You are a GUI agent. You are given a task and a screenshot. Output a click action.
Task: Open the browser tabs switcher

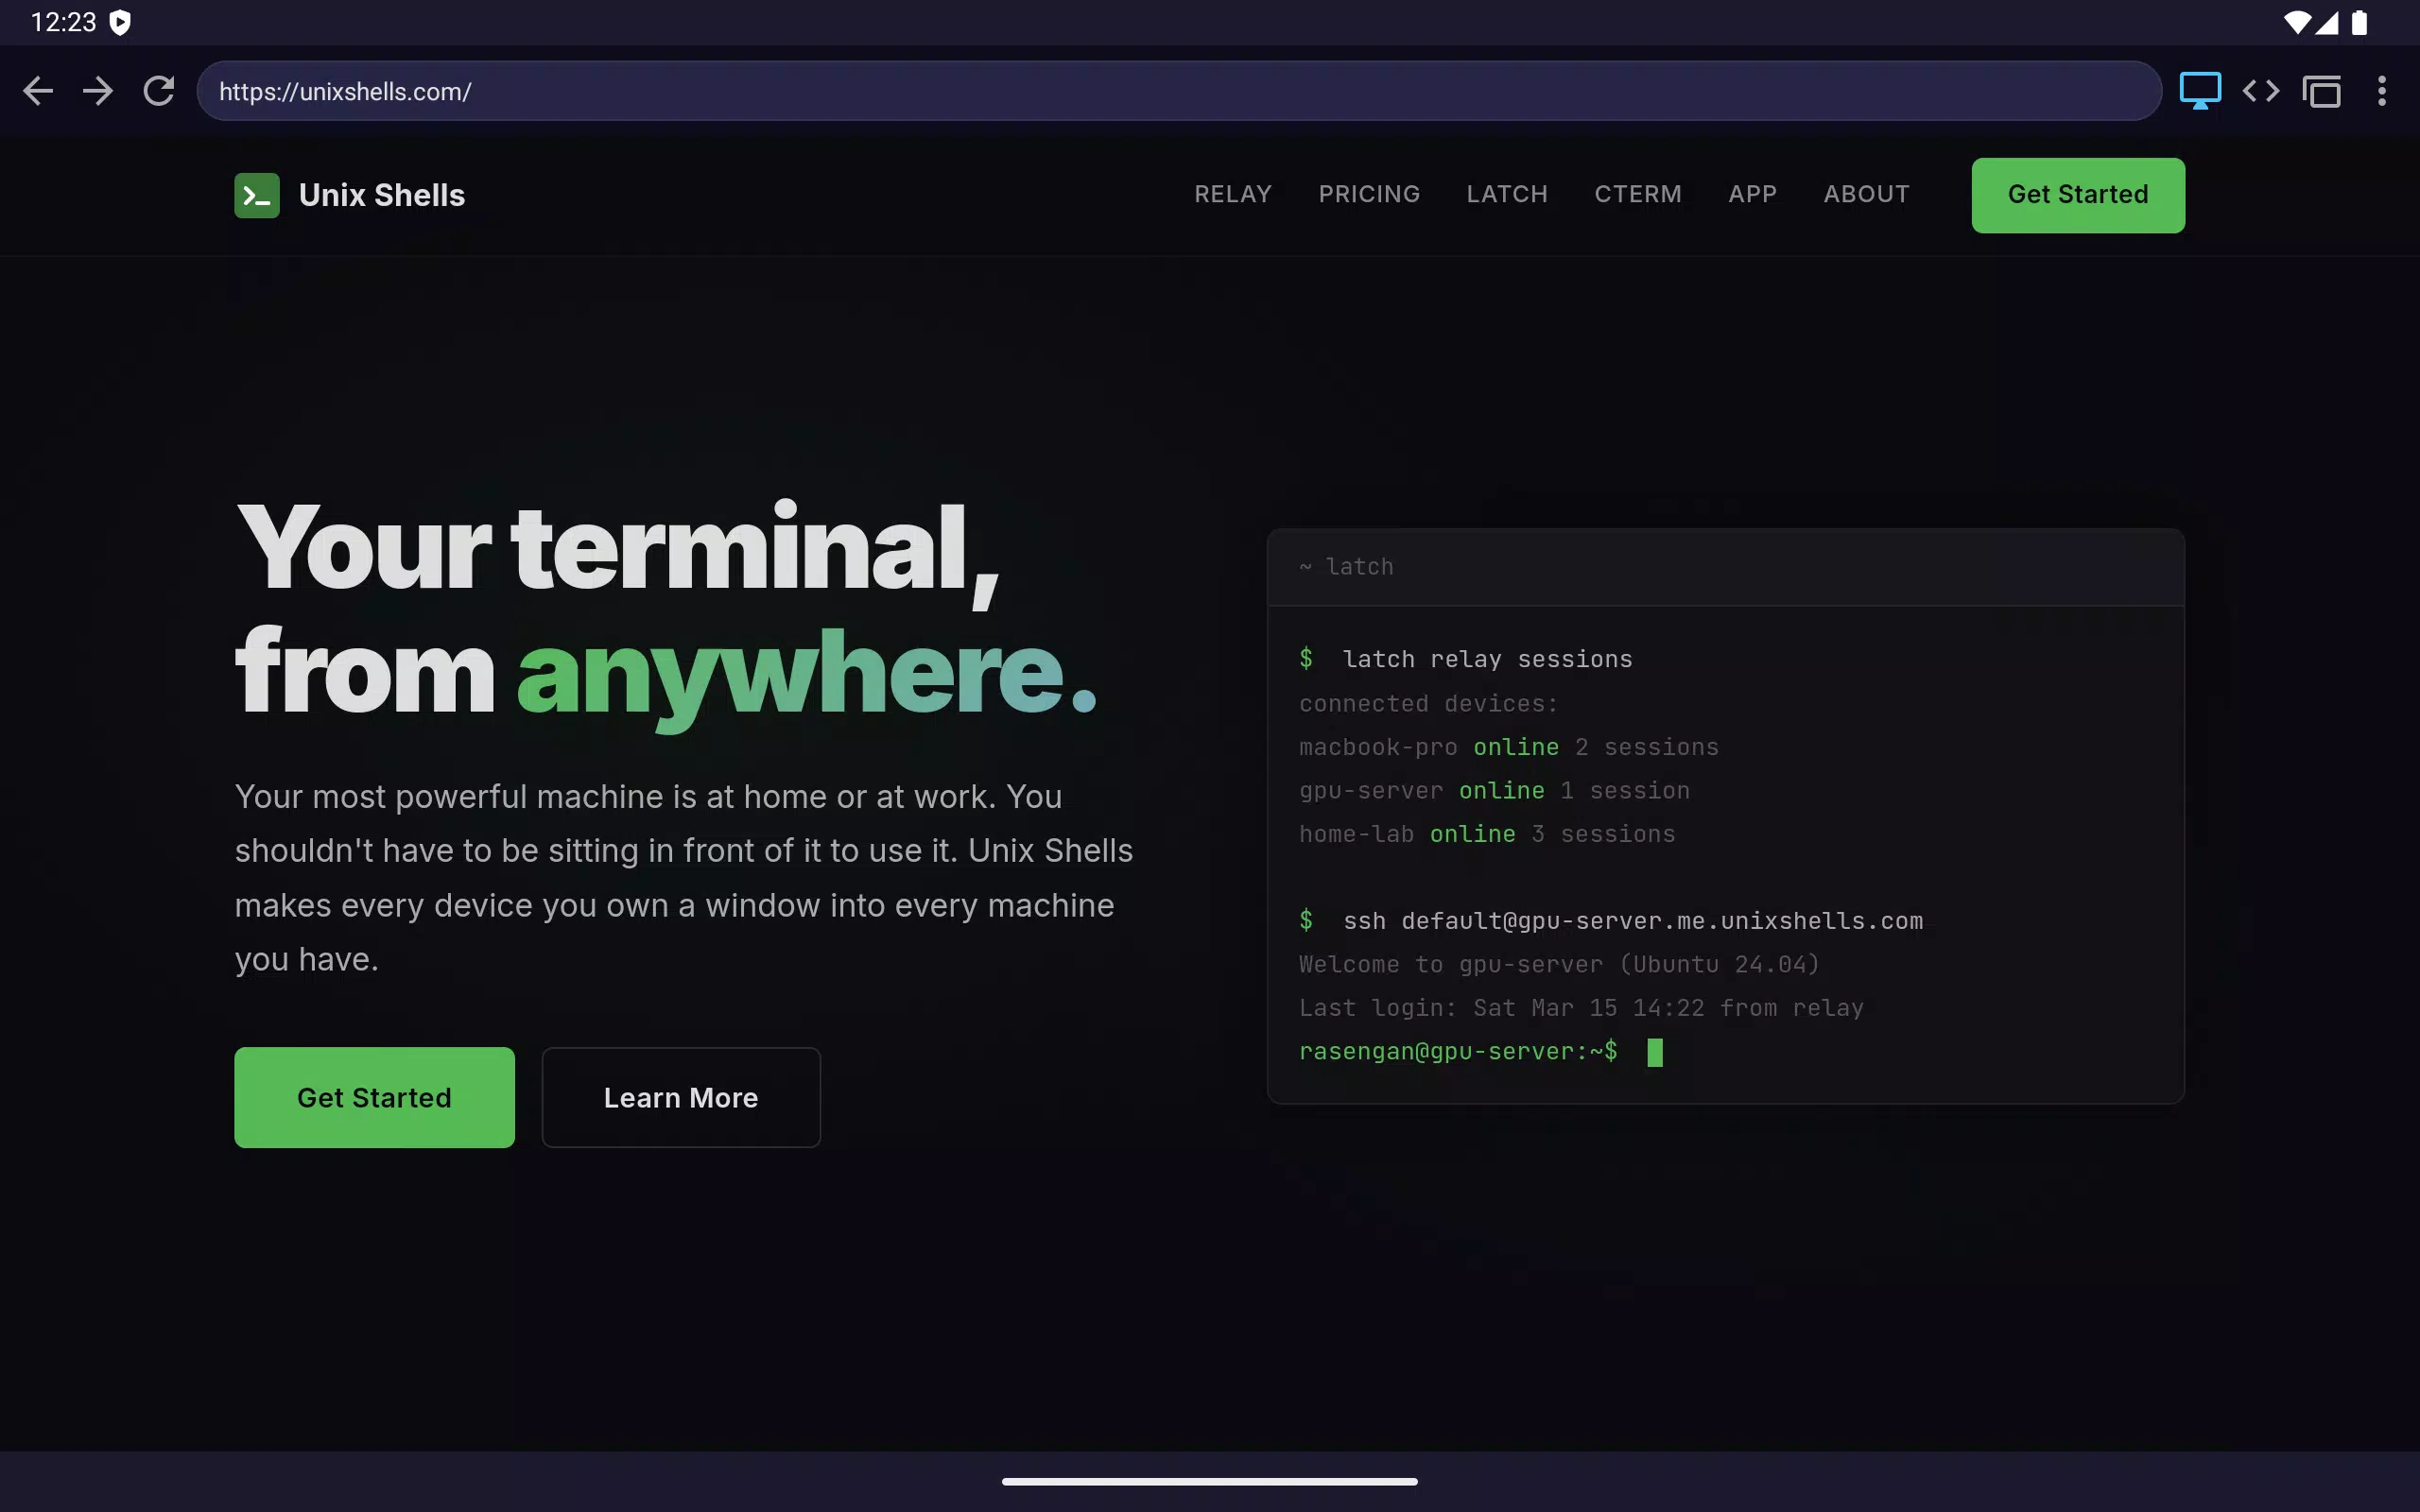point(2321,91)
